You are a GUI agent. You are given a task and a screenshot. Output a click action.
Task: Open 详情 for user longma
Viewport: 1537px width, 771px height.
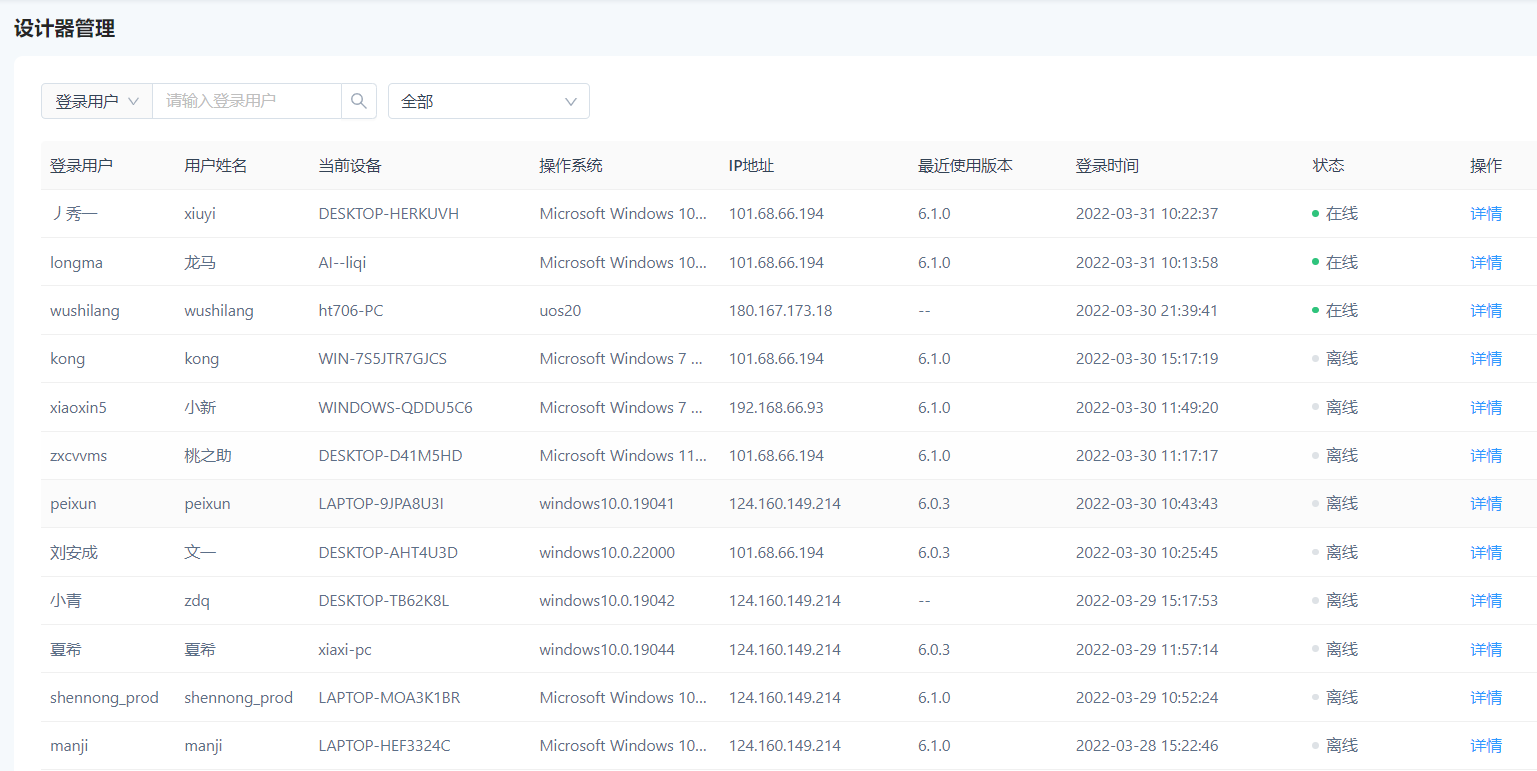(1485, 262)
